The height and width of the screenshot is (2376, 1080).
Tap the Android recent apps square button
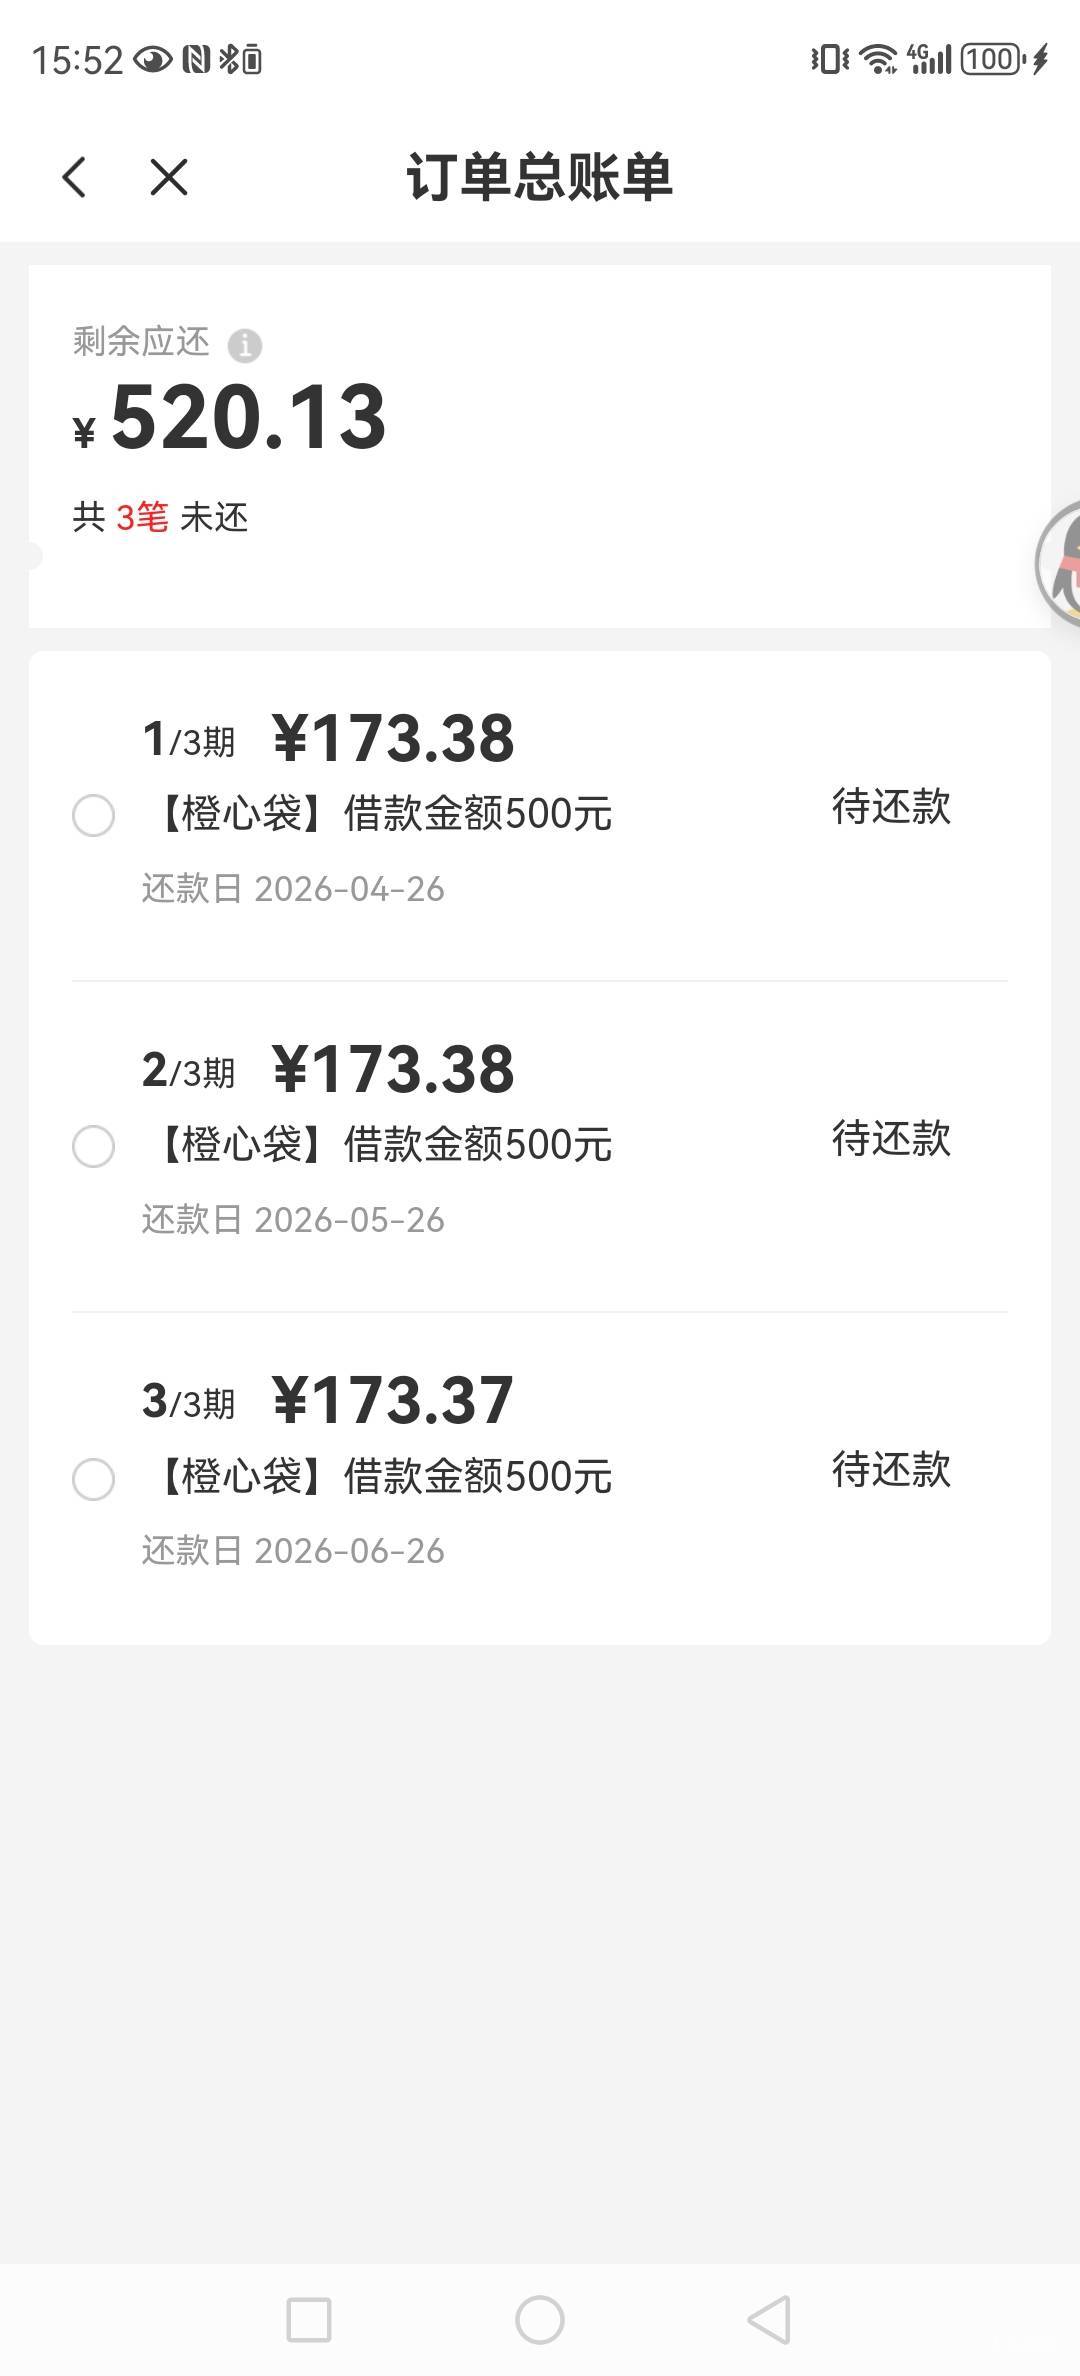309,2319
